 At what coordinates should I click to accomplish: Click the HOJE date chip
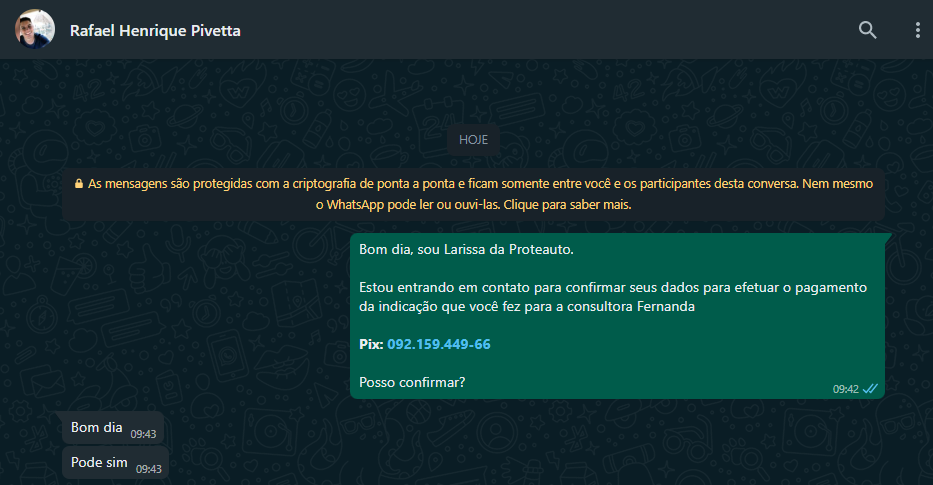(473, 139)
